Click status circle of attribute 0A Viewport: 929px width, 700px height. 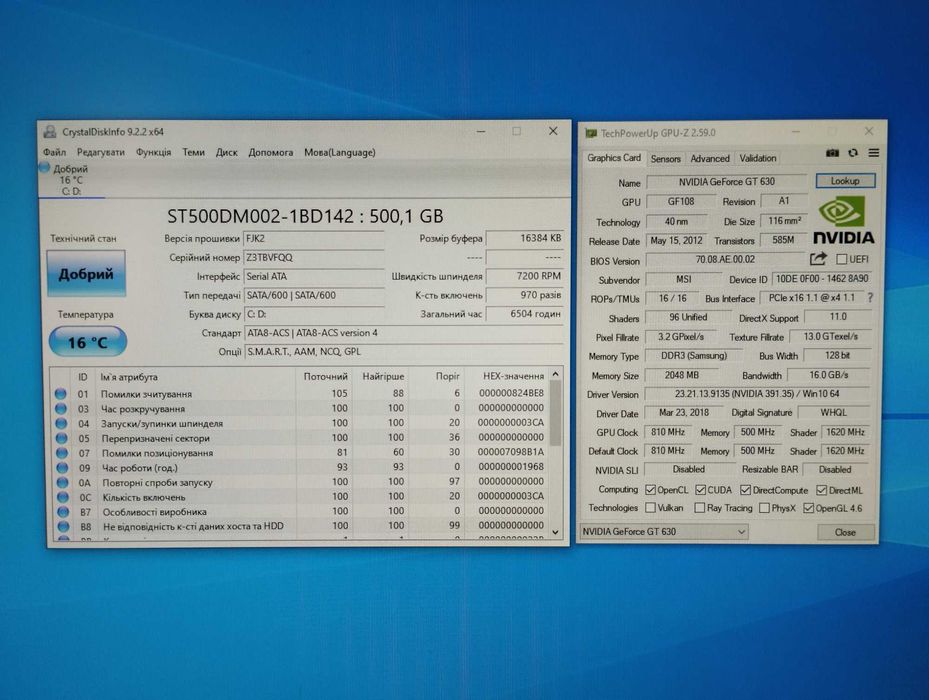(62, 482)
